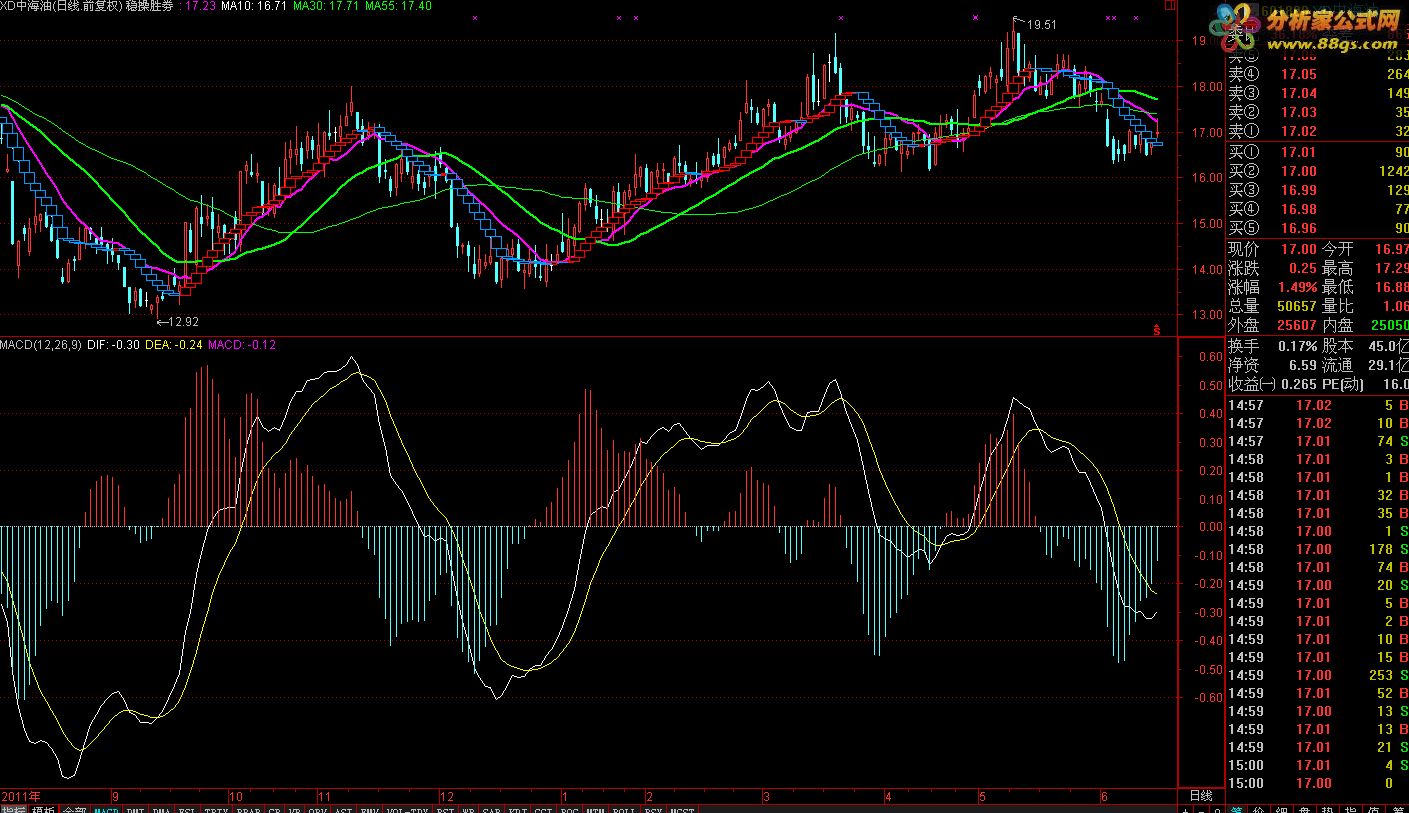
Task: Select the 指标 tab at bottom left
Action: (x=14, y=807)
